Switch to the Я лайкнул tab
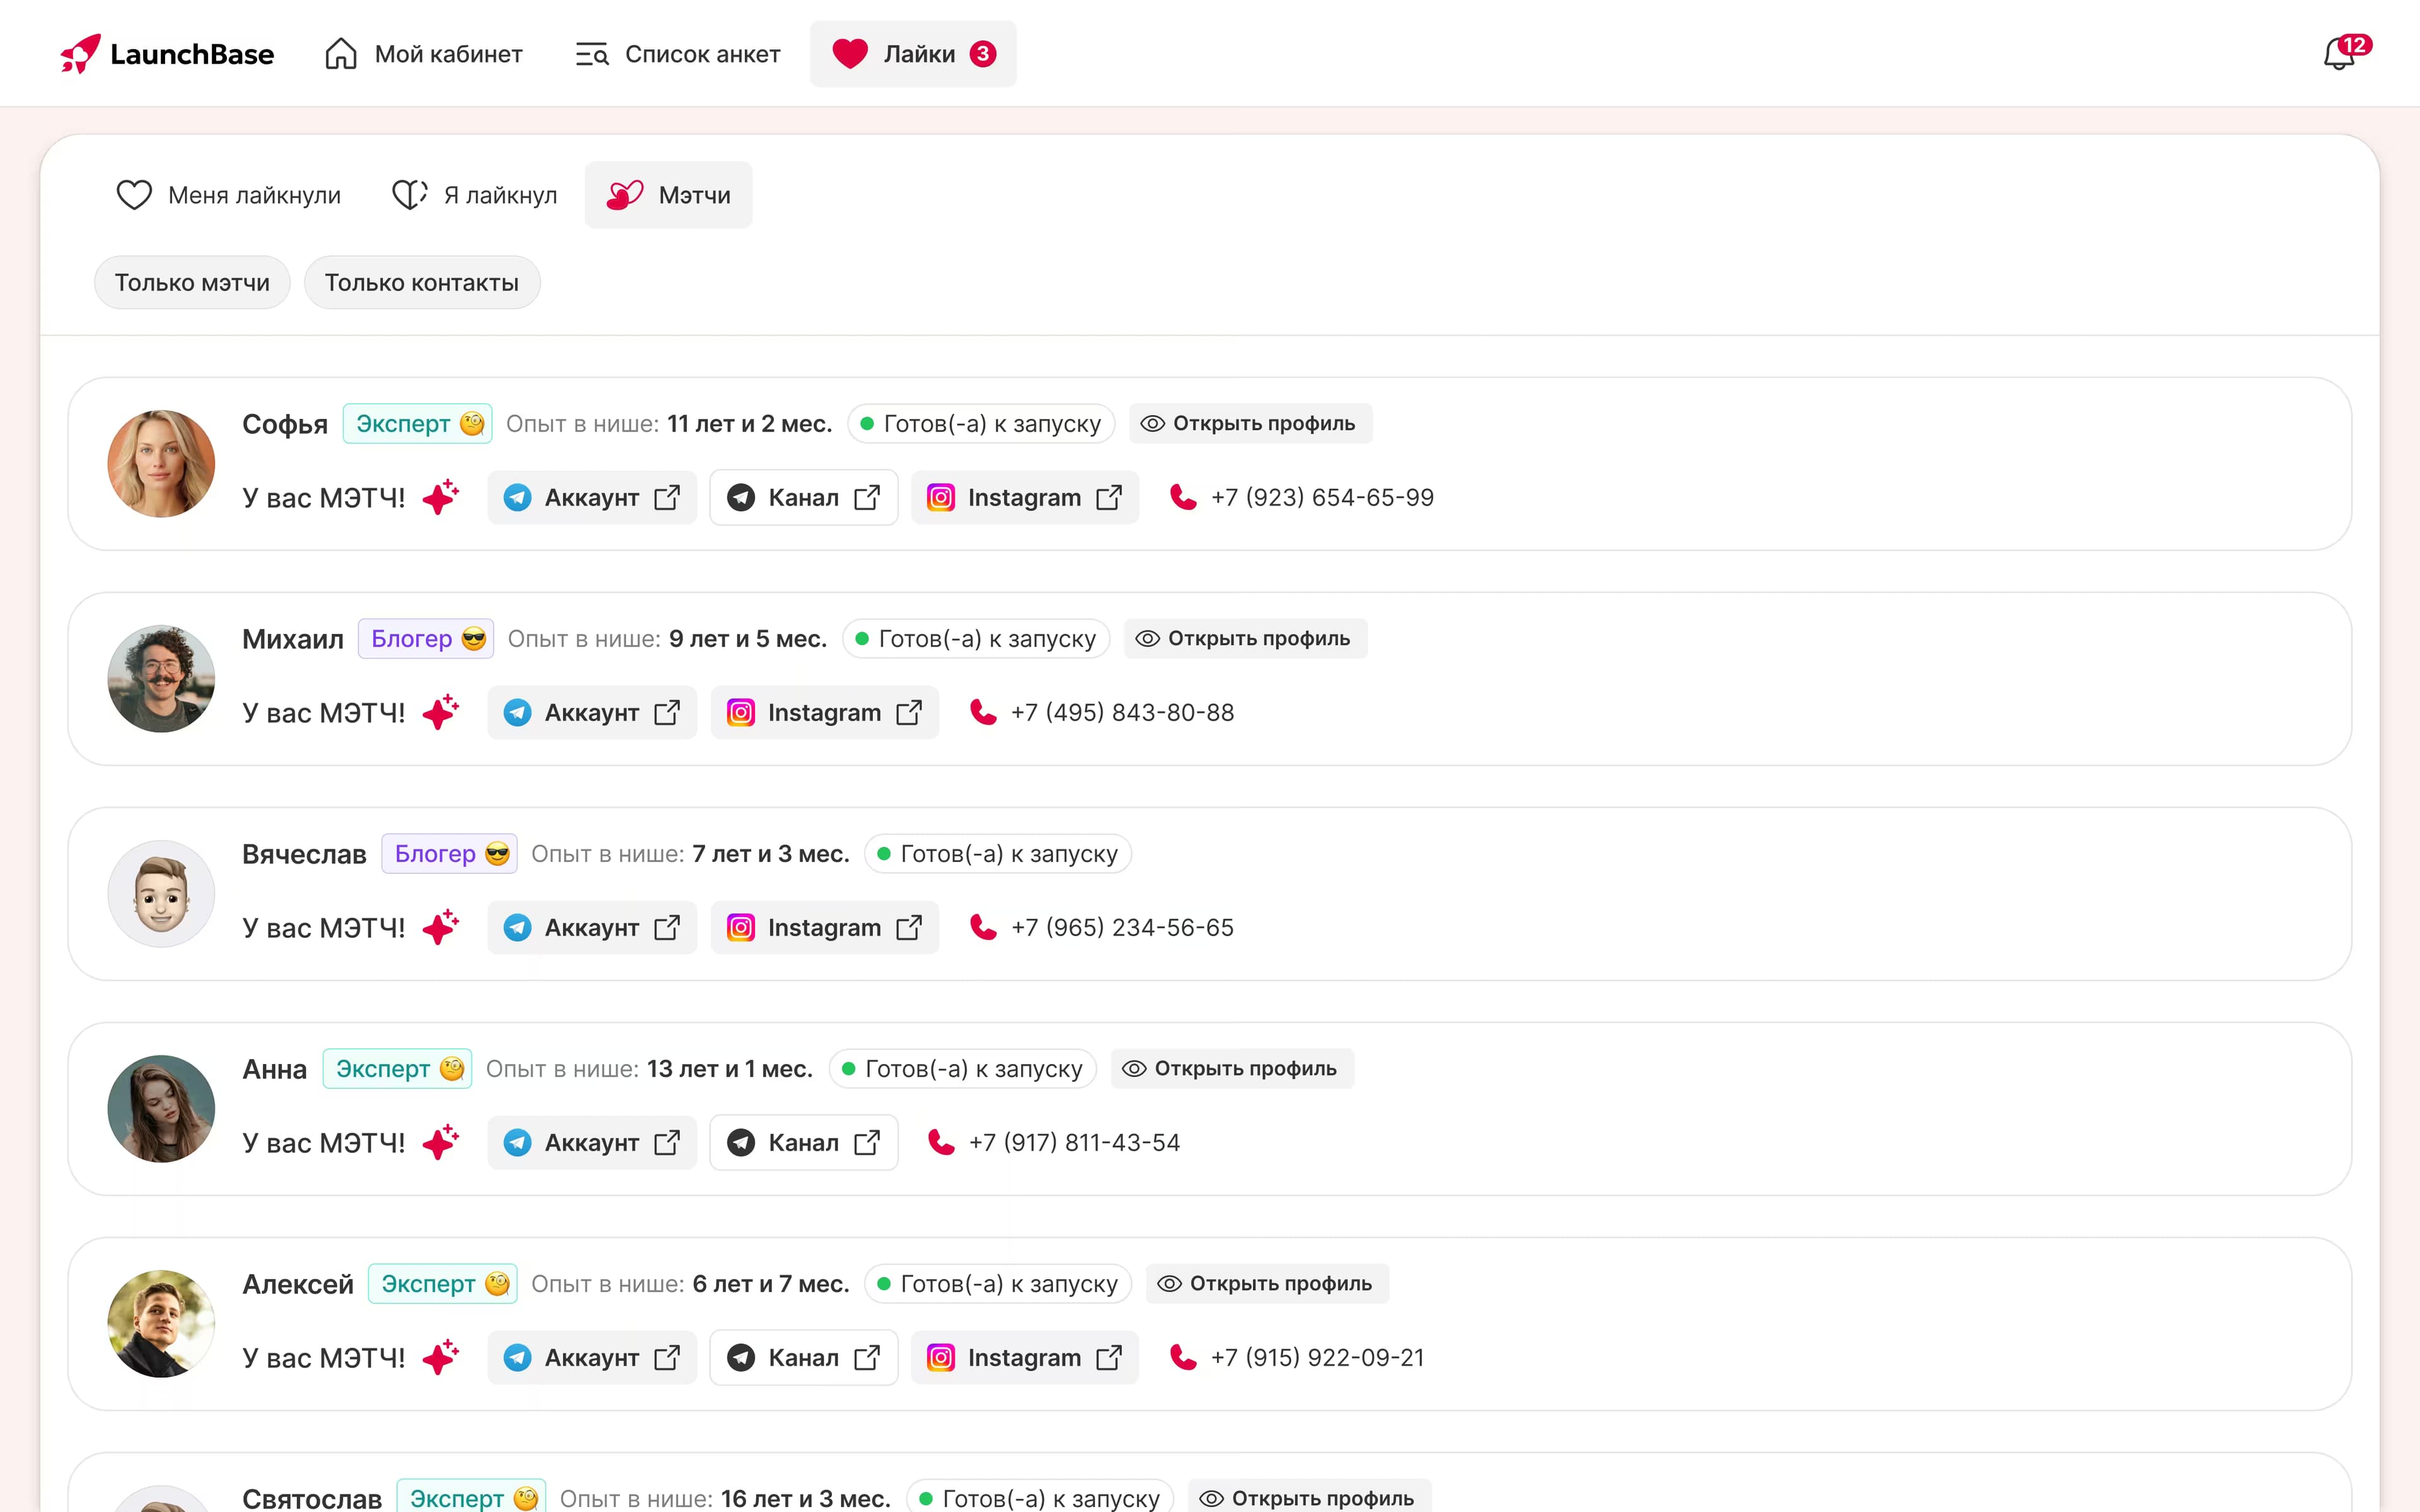The height and width of the screenshot is (1512, 2420). tap(475, 195)
